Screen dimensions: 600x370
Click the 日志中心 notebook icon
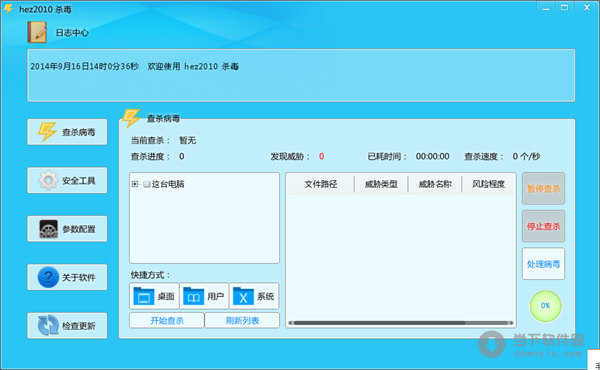tap(37, 32)
